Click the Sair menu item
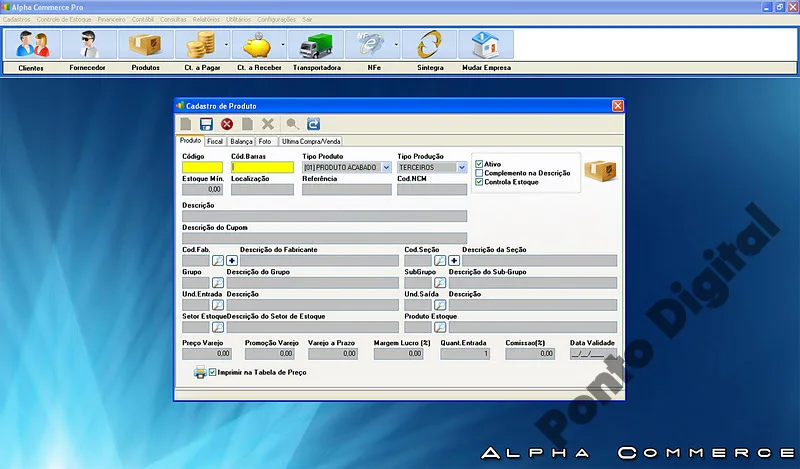This screenshot has width=800, height=469. (307, 19)
